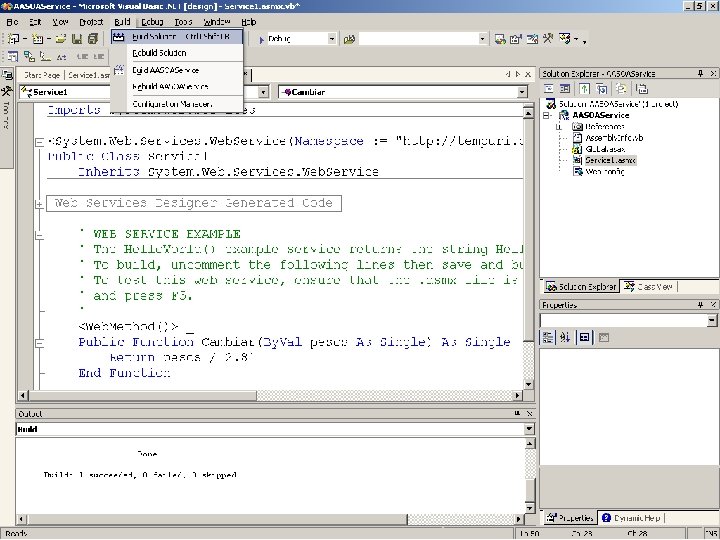Open the Service1 class name dropdown
This screenshot has width=720, height=540.
coord(263,92)
